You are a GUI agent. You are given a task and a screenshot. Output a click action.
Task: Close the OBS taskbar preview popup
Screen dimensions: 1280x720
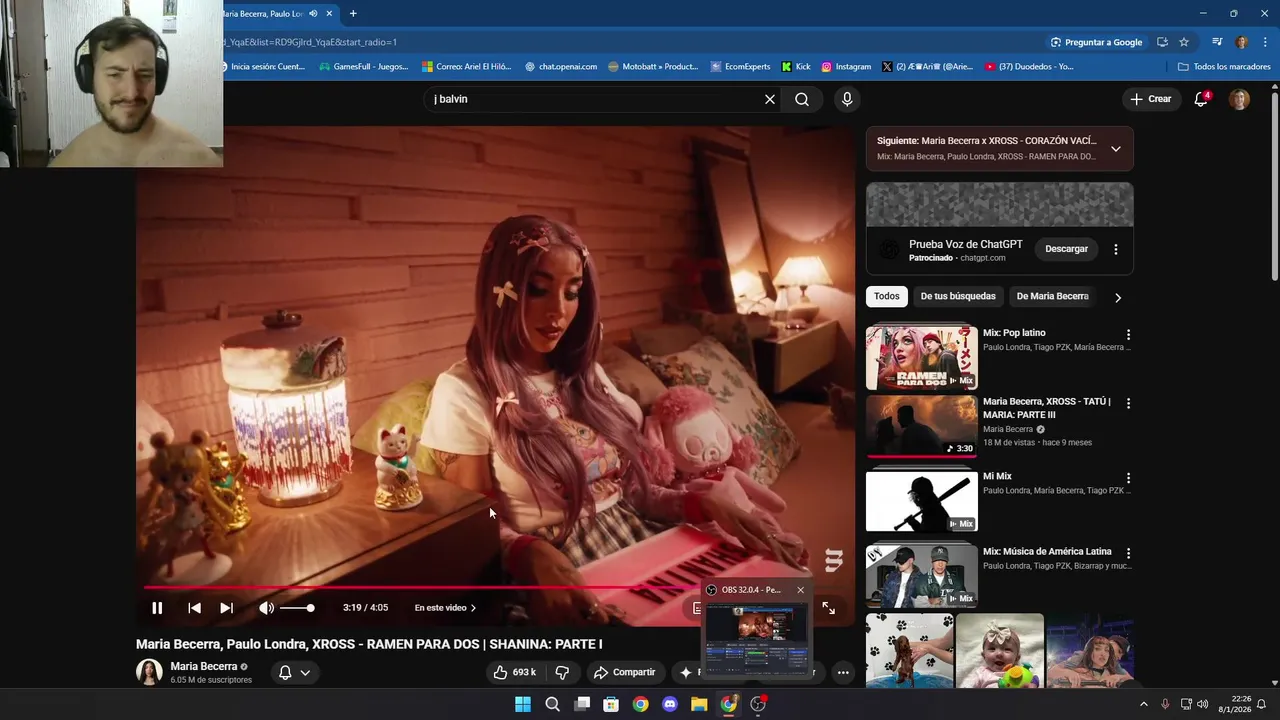coord(800,590)
